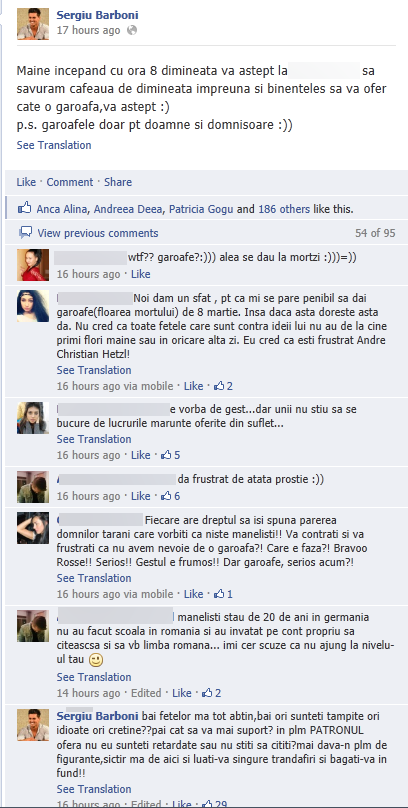Screen dimensions: 408x808
Task: Like the wtf garoafe comment
Action: (x=141, y=274)
